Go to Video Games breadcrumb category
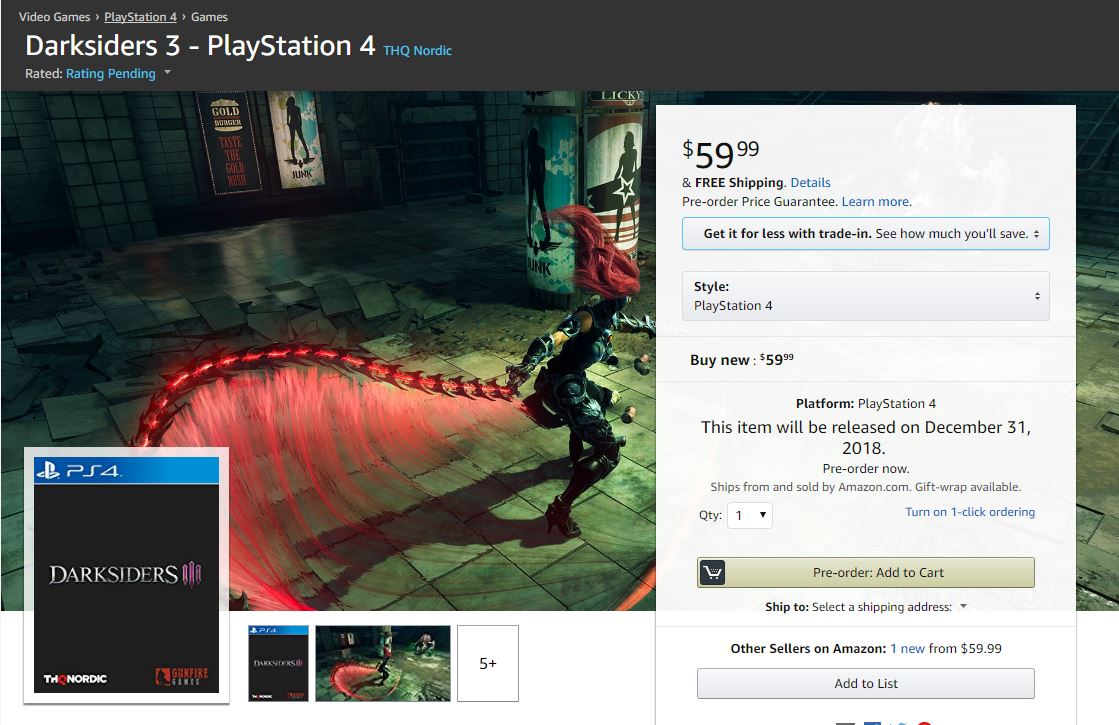The width and height of the screenshot is (1119, 725). tap(56, 17)
